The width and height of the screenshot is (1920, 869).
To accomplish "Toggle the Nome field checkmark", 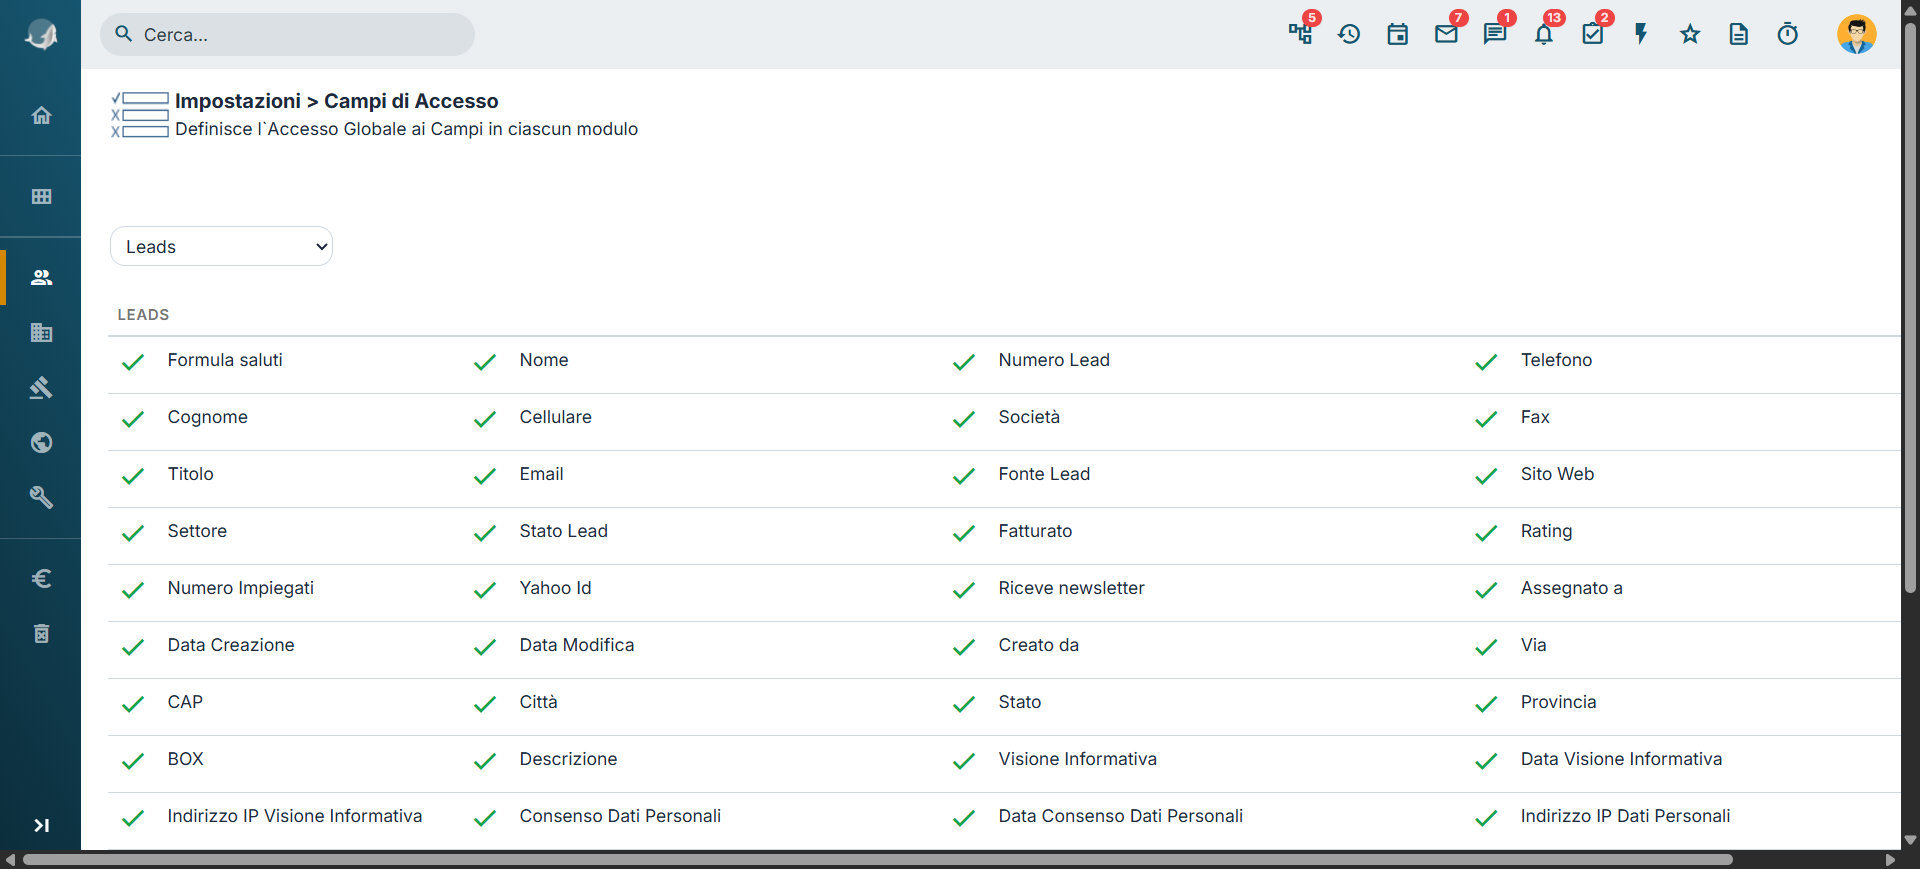I will [x=485, y=362].
